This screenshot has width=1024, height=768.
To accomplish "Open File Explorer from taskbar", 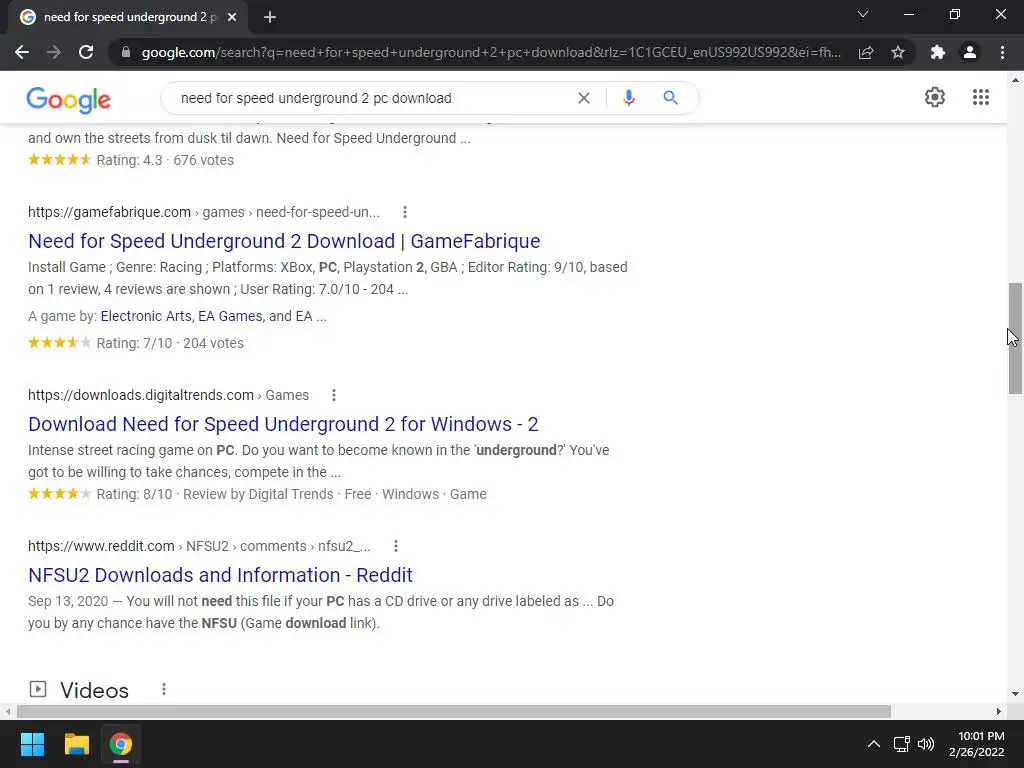I will tap(76, 744).
